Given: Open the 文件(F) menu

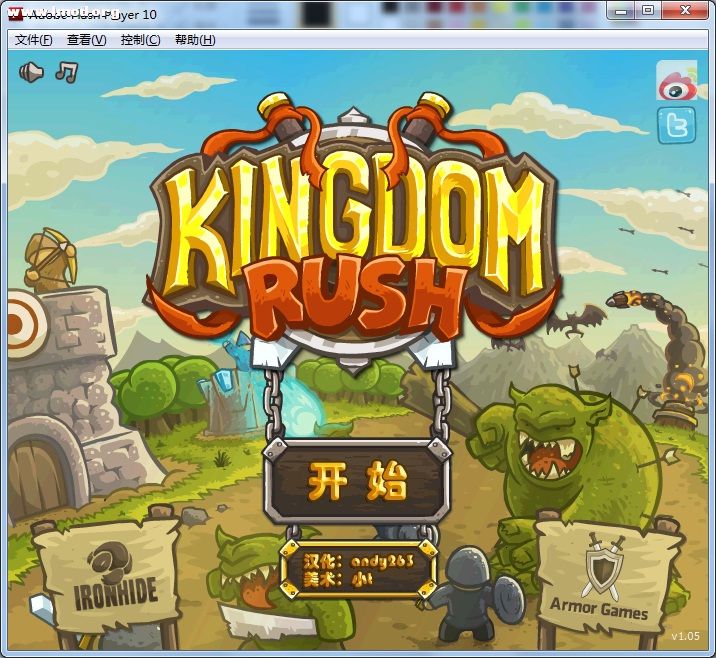Looking at the screenshot, I should tap(33, 40).
